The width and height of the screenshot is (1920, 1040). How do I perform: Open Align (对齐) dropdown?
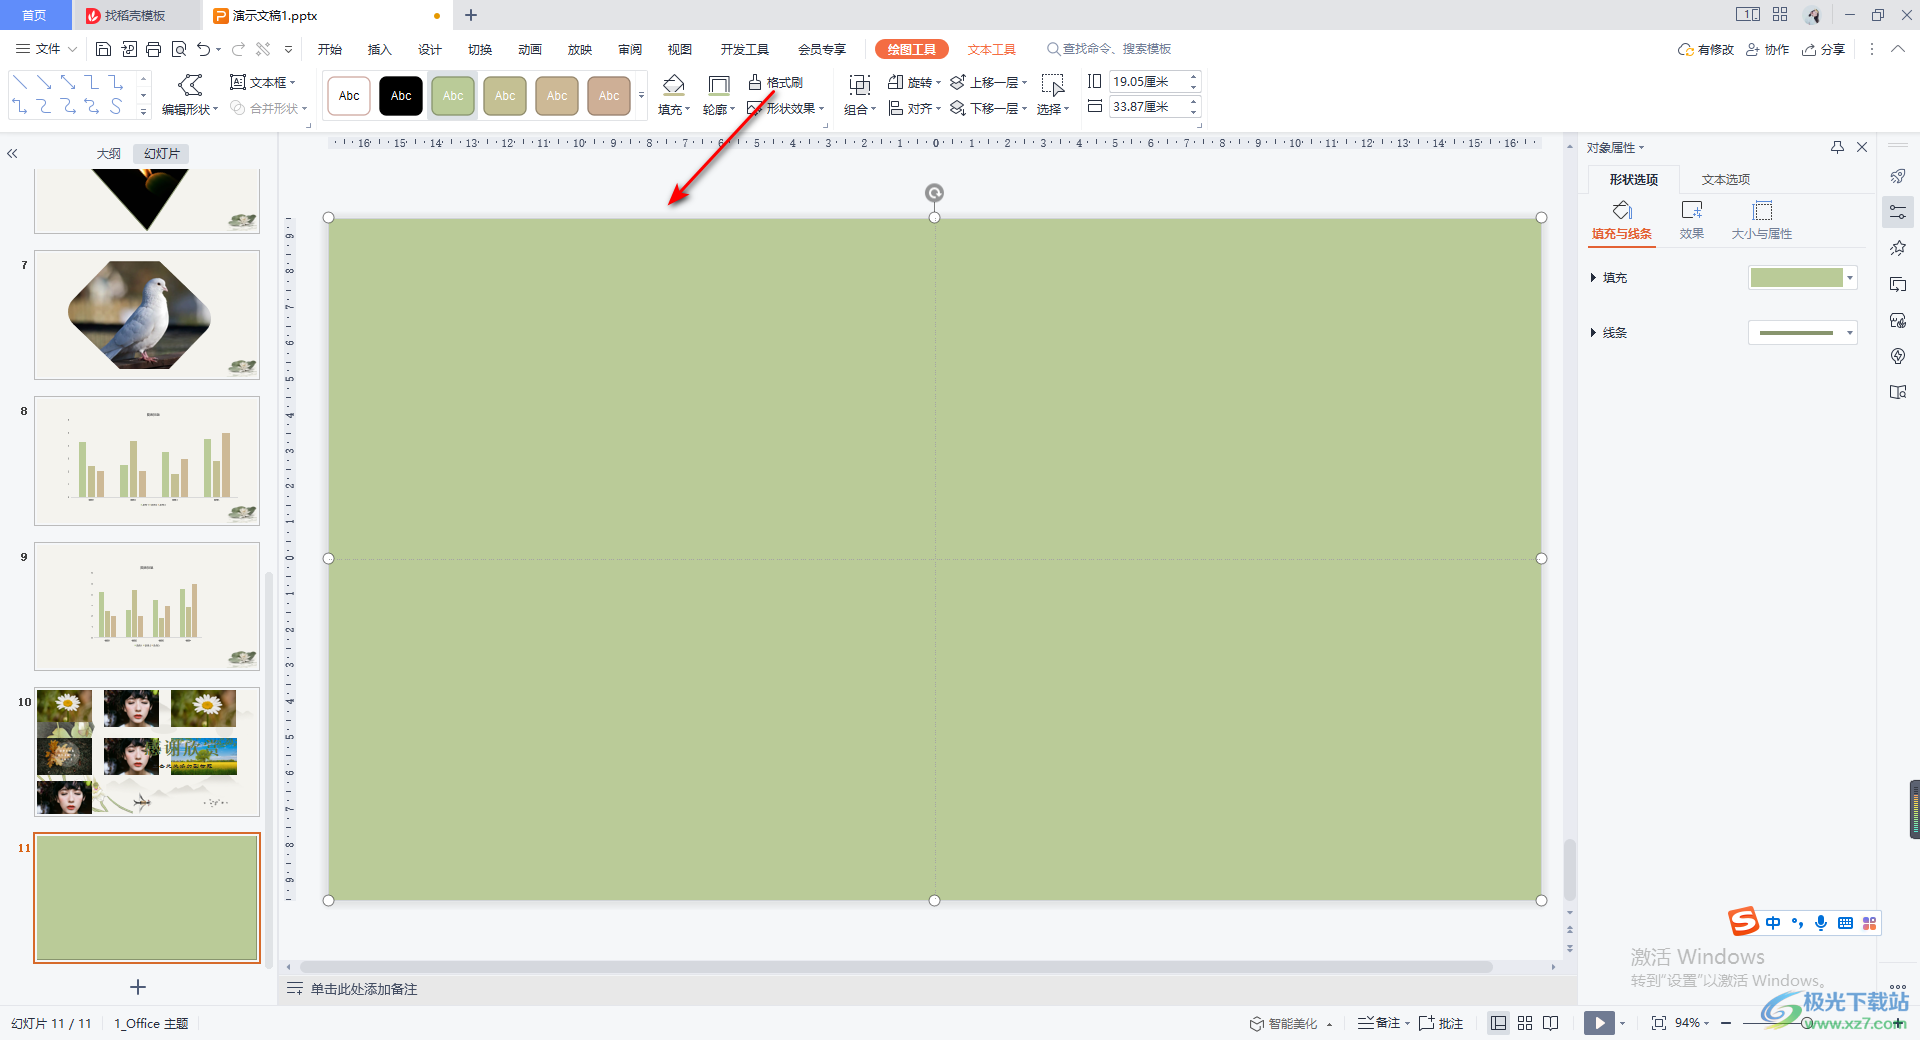point(914,108)
